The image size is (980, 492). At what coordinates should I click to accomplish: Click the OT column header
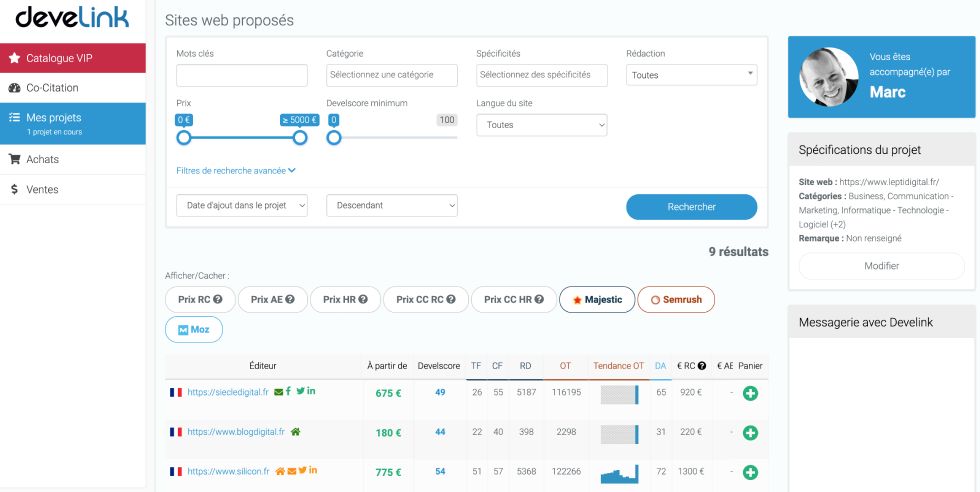point(565,366)
